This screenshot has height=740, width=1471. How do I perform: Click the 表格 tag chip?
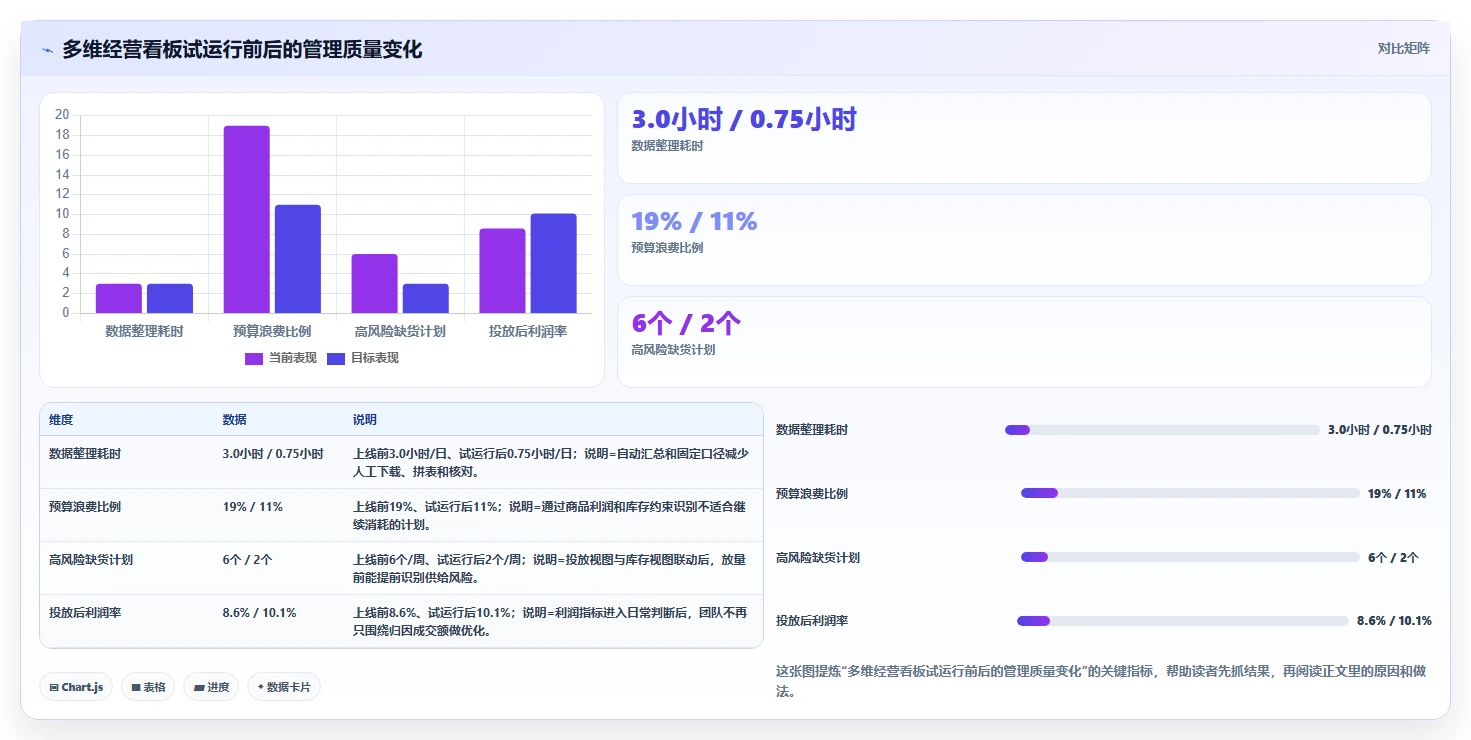(x=148, y=687)
